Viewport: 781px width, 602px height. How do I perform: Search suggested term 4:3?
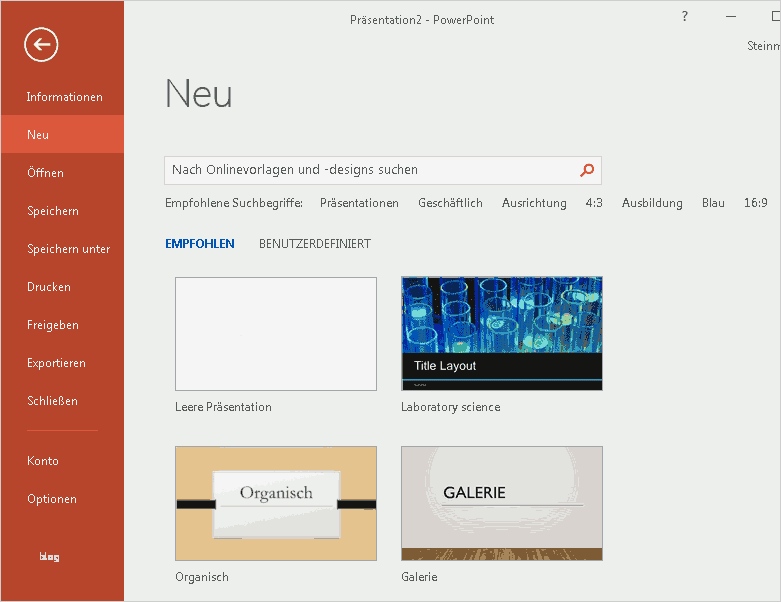tap(594, 203)
